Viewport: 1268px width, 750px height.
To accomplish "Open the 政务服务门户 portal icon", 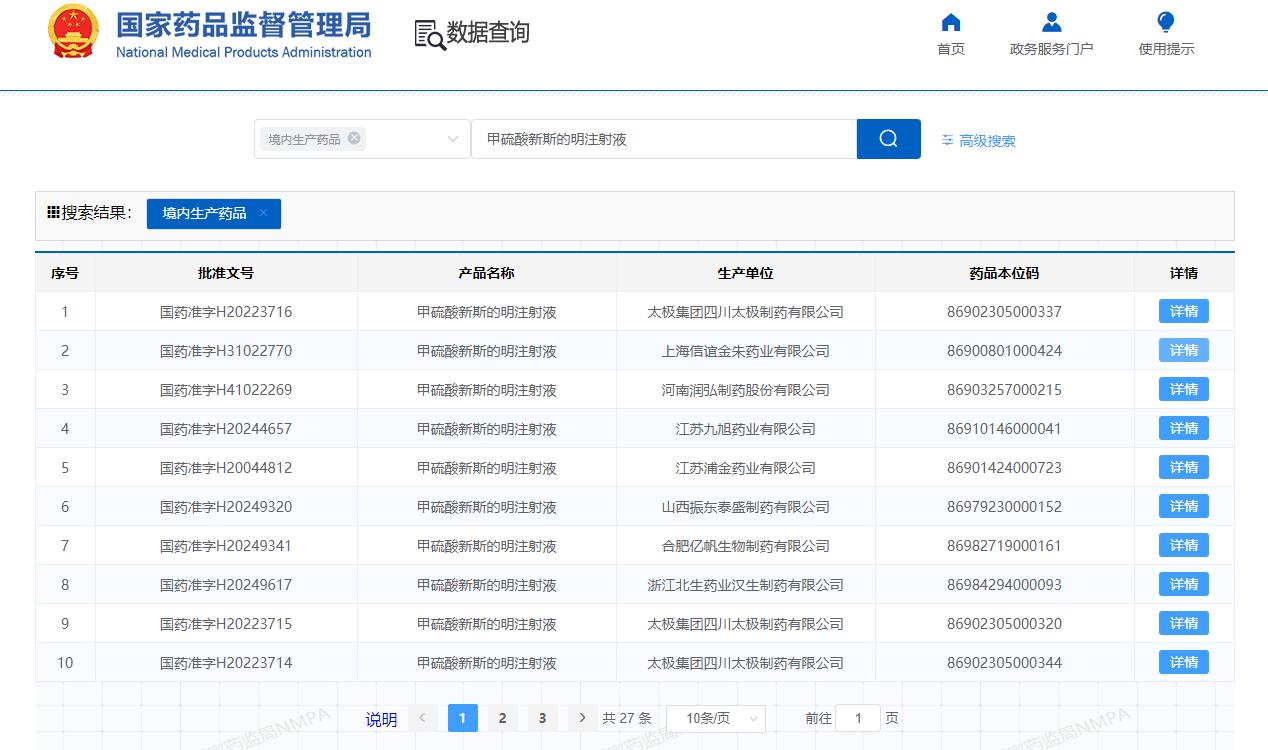I will tap(1051, 23).
